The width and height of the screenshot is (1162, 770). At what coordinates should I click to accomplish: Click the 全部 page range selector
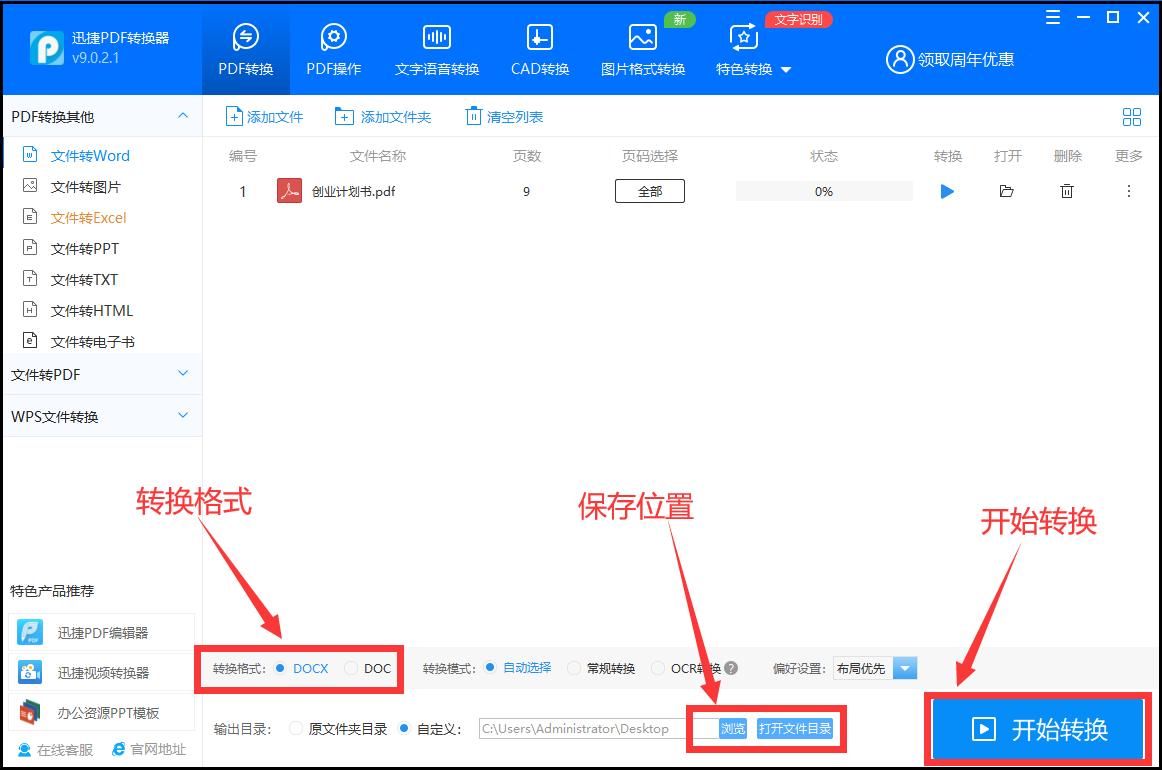point(649,190)
